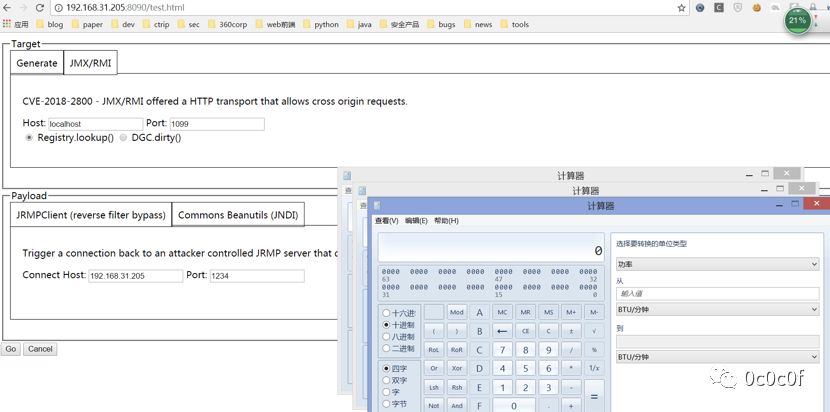The height and width of the screenshot is (412, 830).
Task: Open the blog bookmark folder
Action: tap(49, 24)
